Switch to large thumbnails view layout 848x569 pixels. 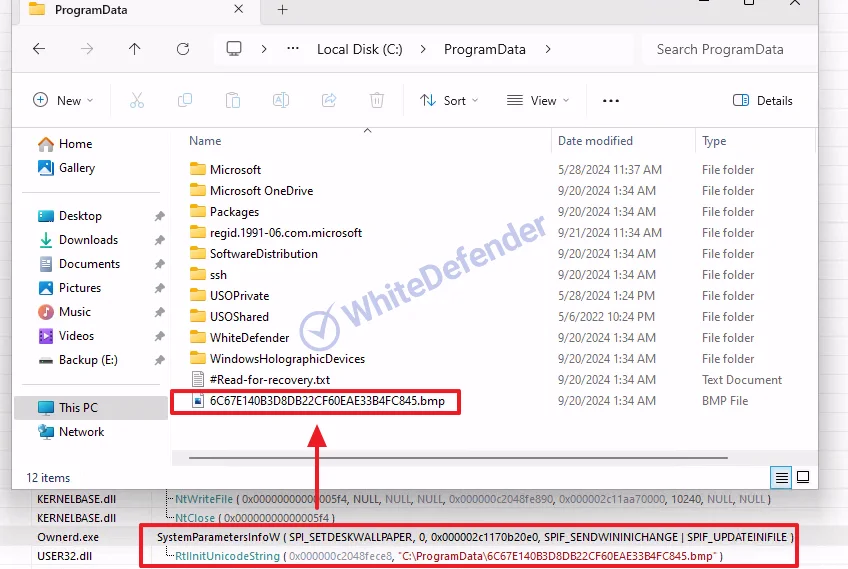coord(803,477)
